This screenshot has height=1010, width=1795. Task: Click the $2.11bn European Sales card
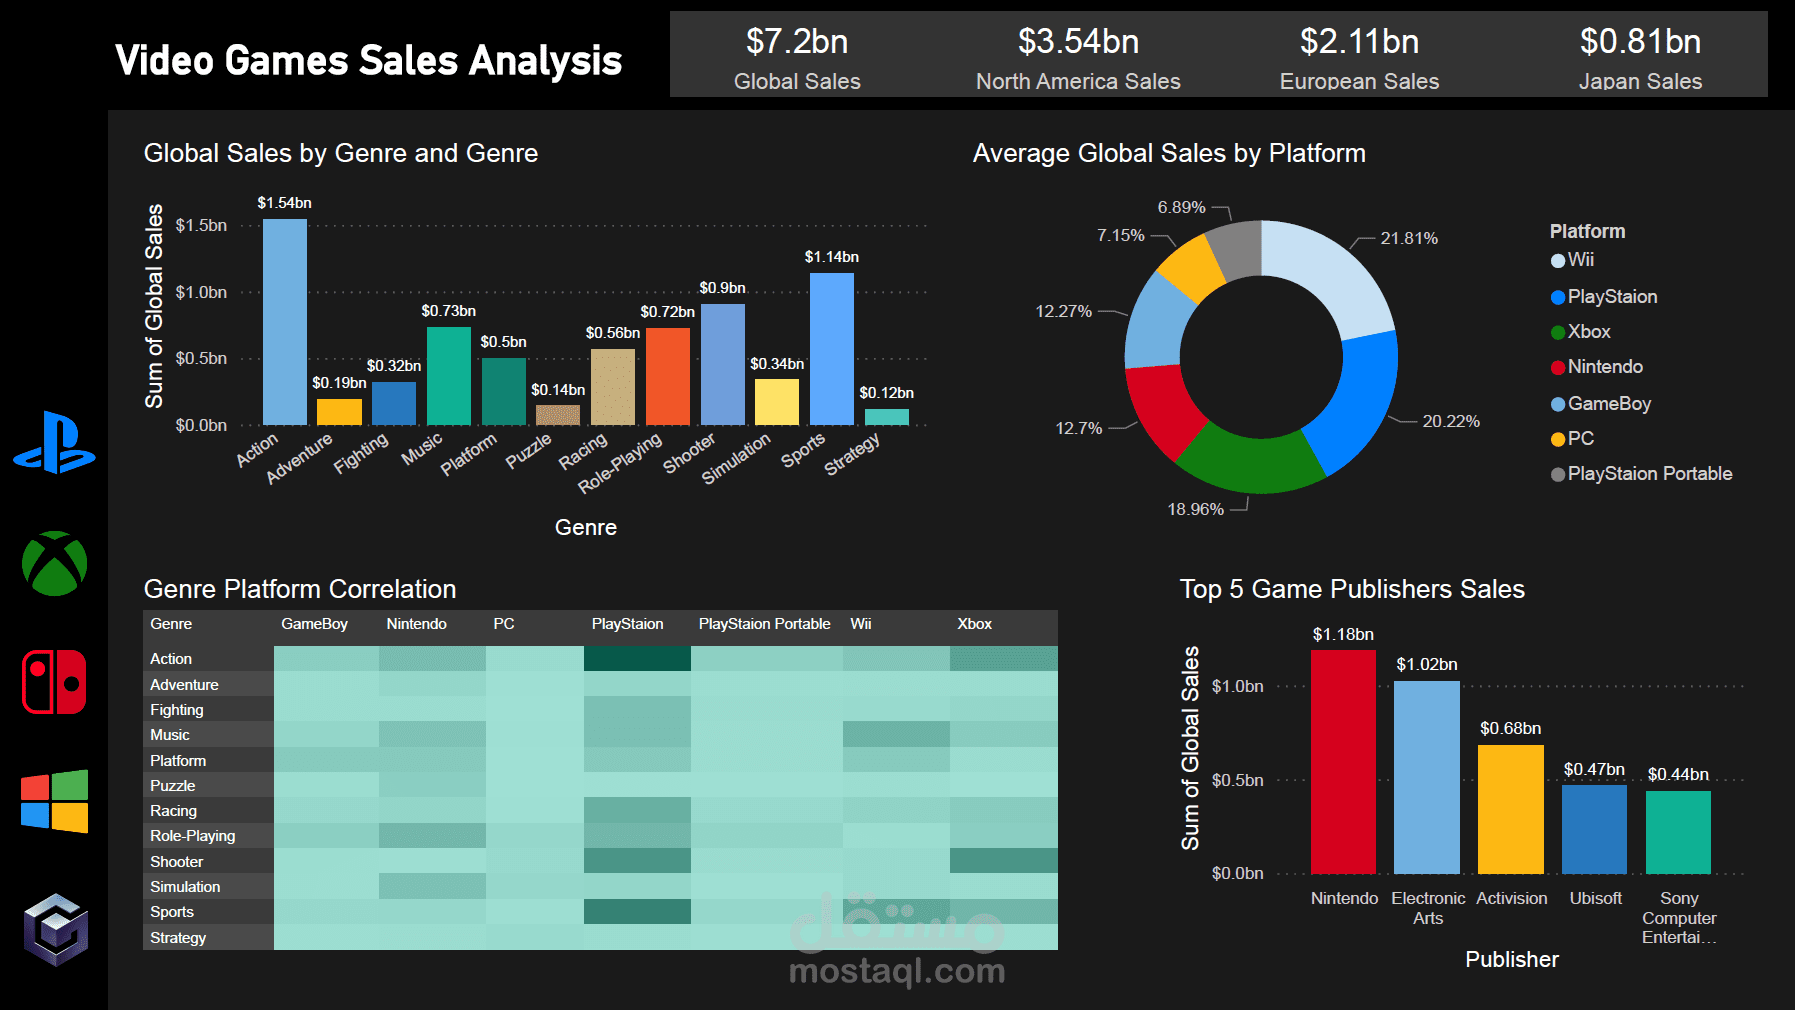point(1359,57)
